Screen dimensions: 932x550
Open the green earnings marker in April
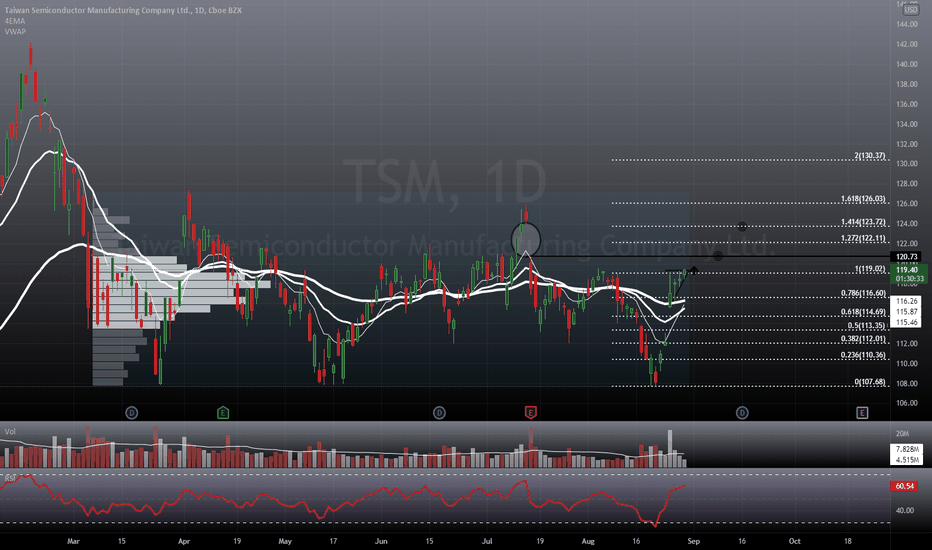click(x=223, y=412)
